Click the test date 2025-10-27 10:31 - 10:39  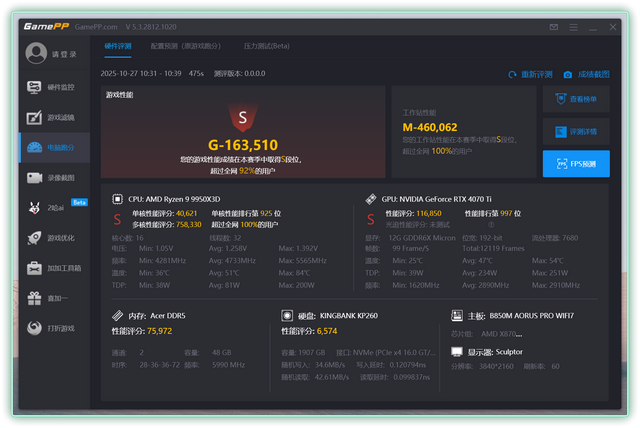(141, 73)
